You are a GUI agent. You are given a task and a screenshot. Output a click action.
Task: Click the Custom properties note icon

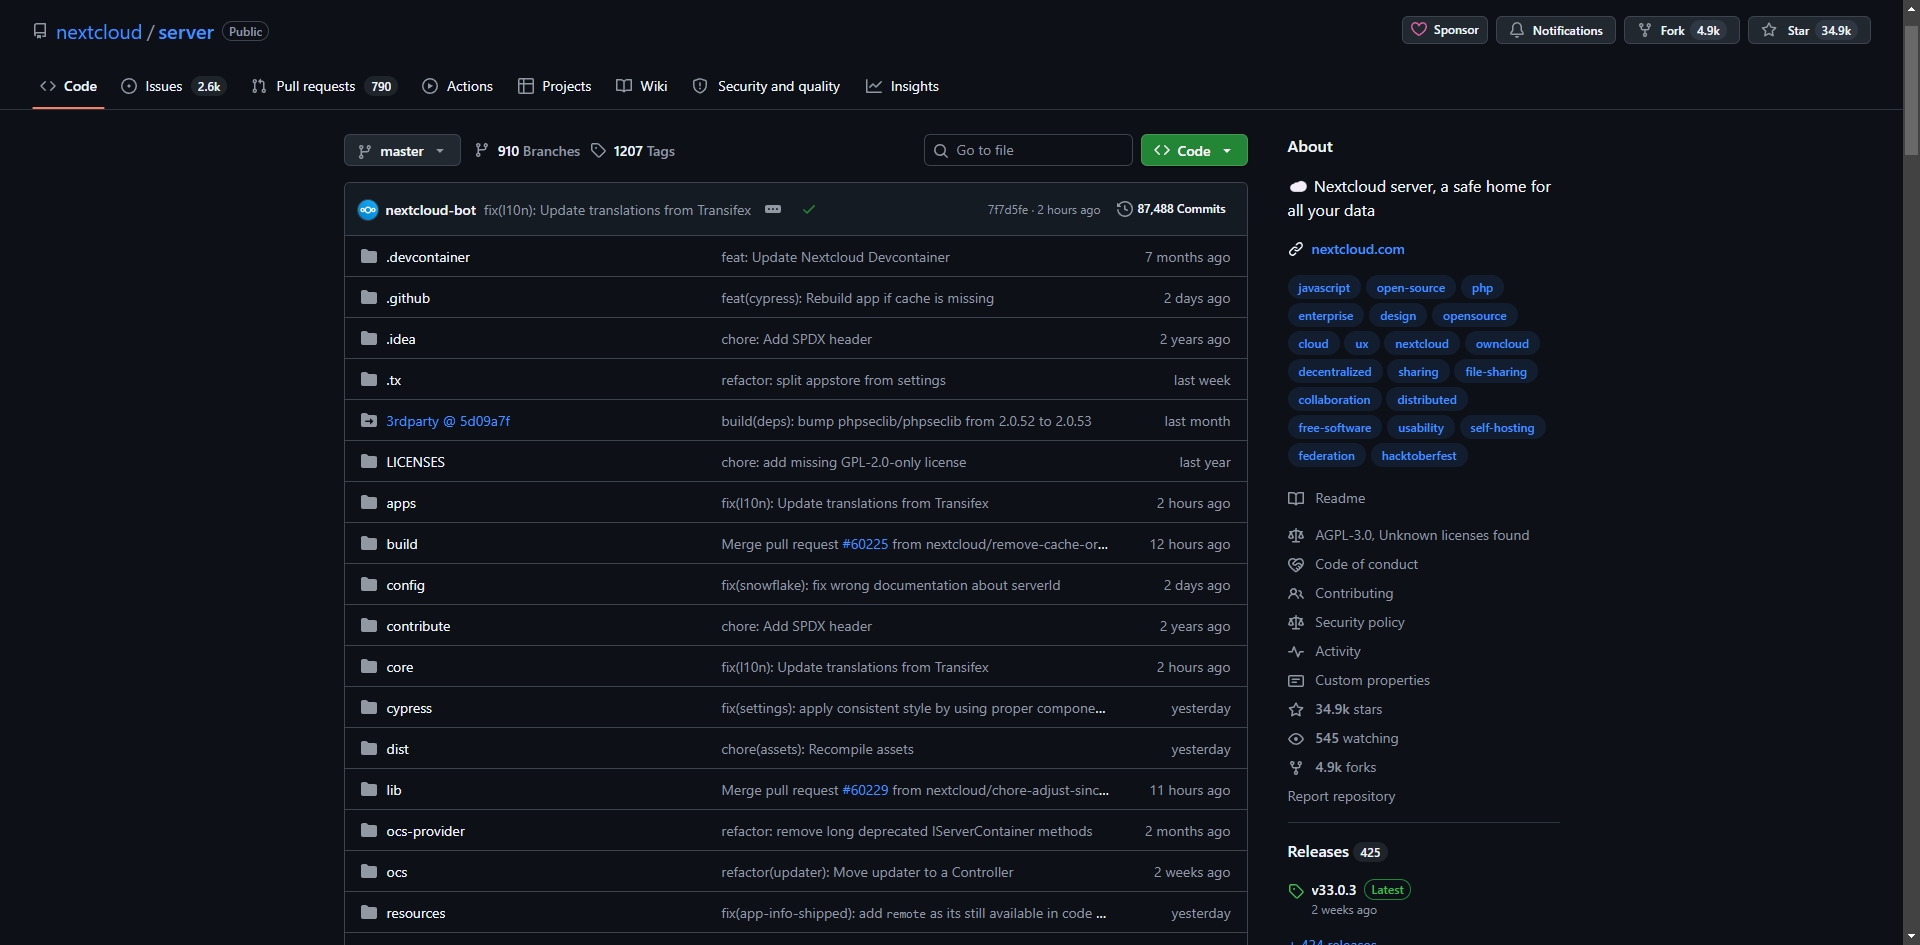click(x=1296, y=680)
